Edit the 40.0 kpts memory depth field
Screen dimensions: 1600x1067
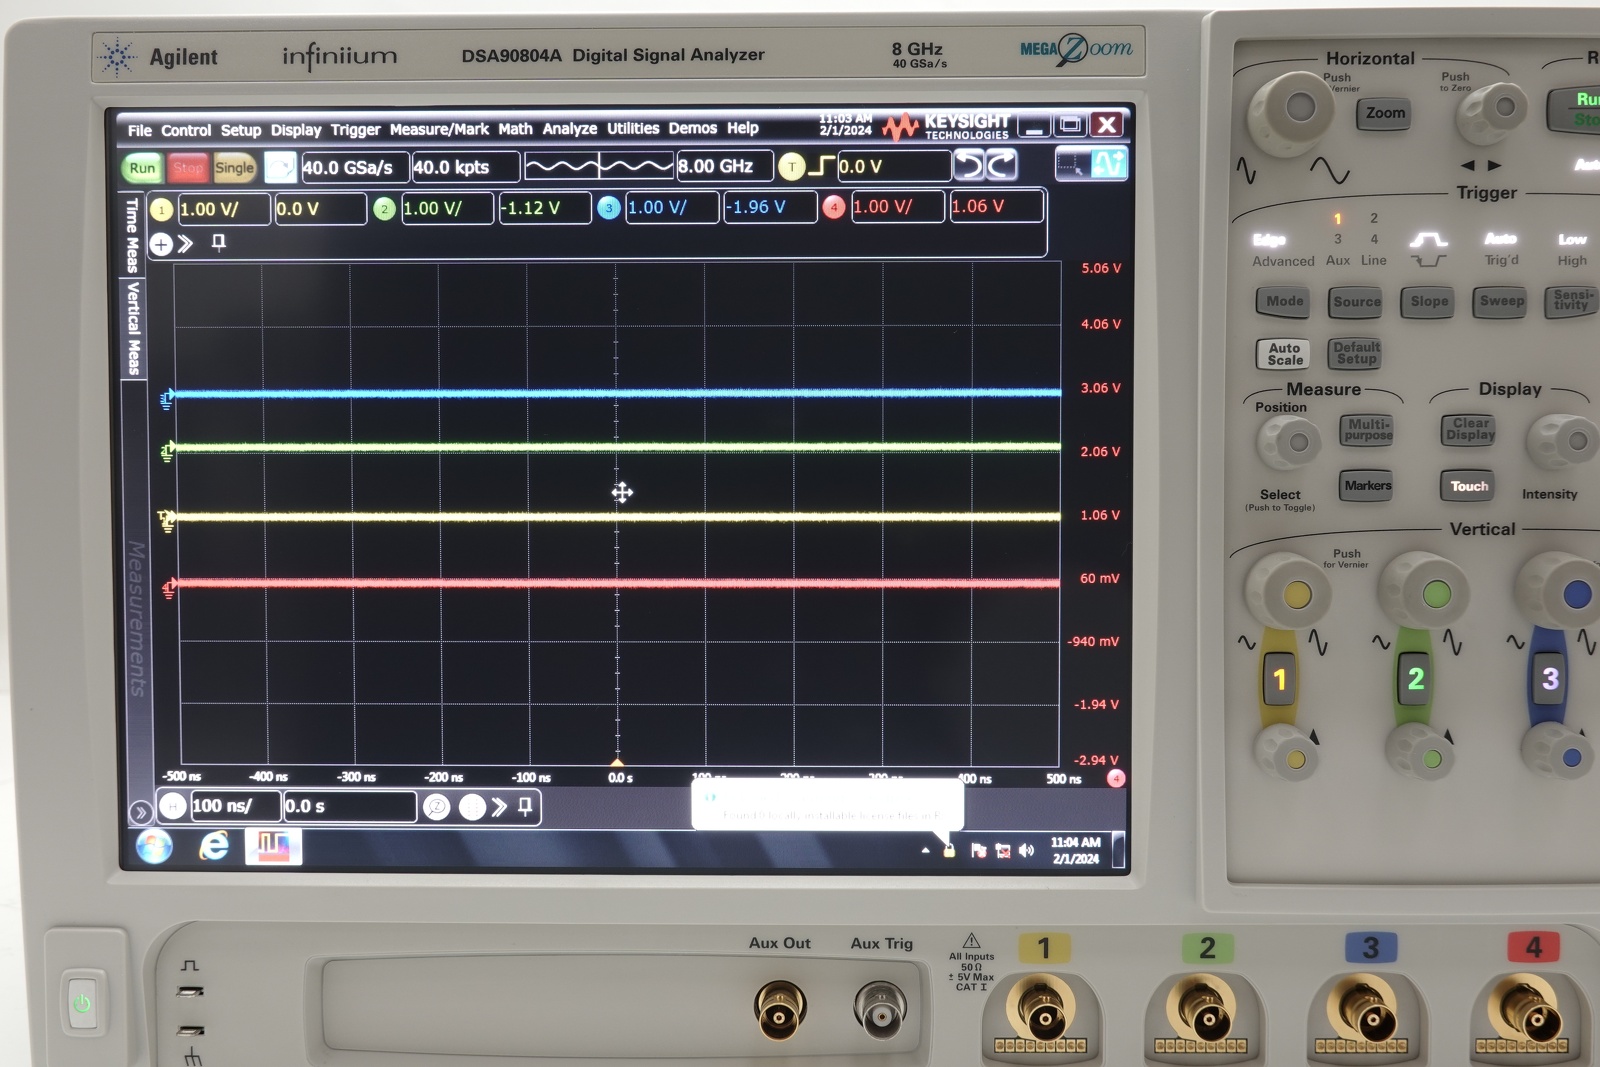click(x=465, y=167)
